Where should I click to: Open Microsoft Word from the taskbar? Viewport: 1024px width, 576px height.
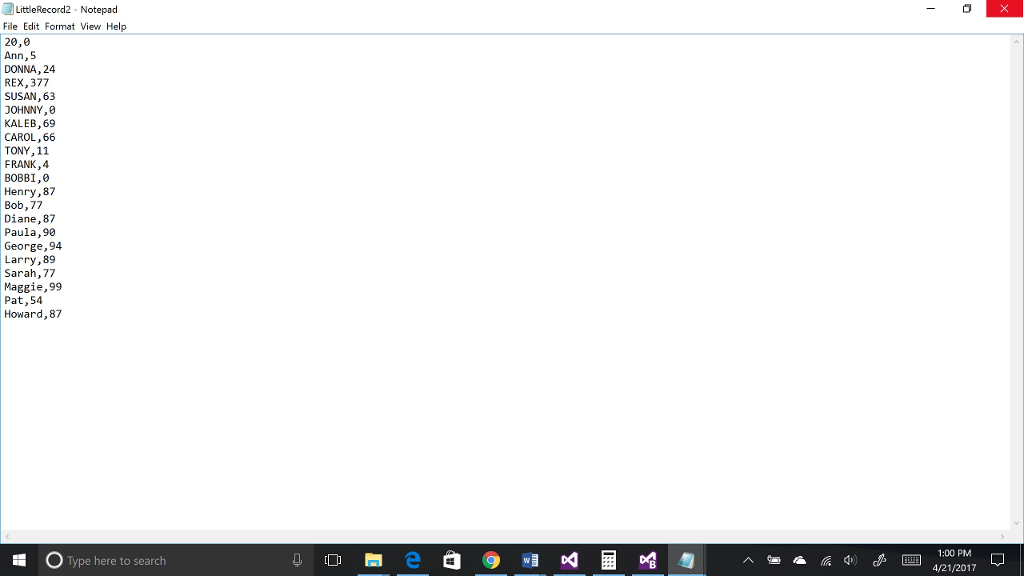coord(530,560)
